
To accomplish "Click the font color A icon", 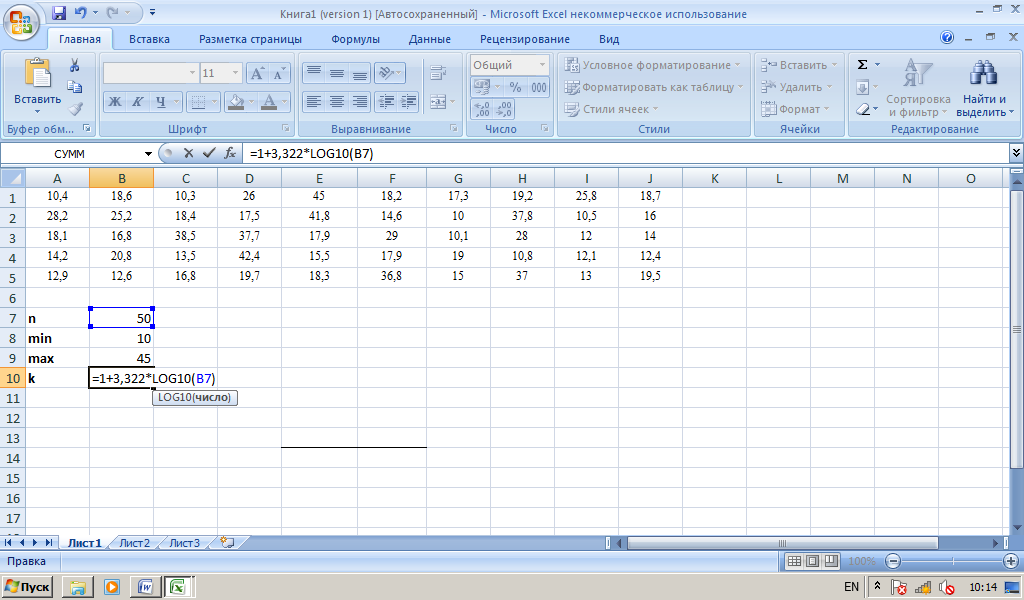I will [268, 102].
